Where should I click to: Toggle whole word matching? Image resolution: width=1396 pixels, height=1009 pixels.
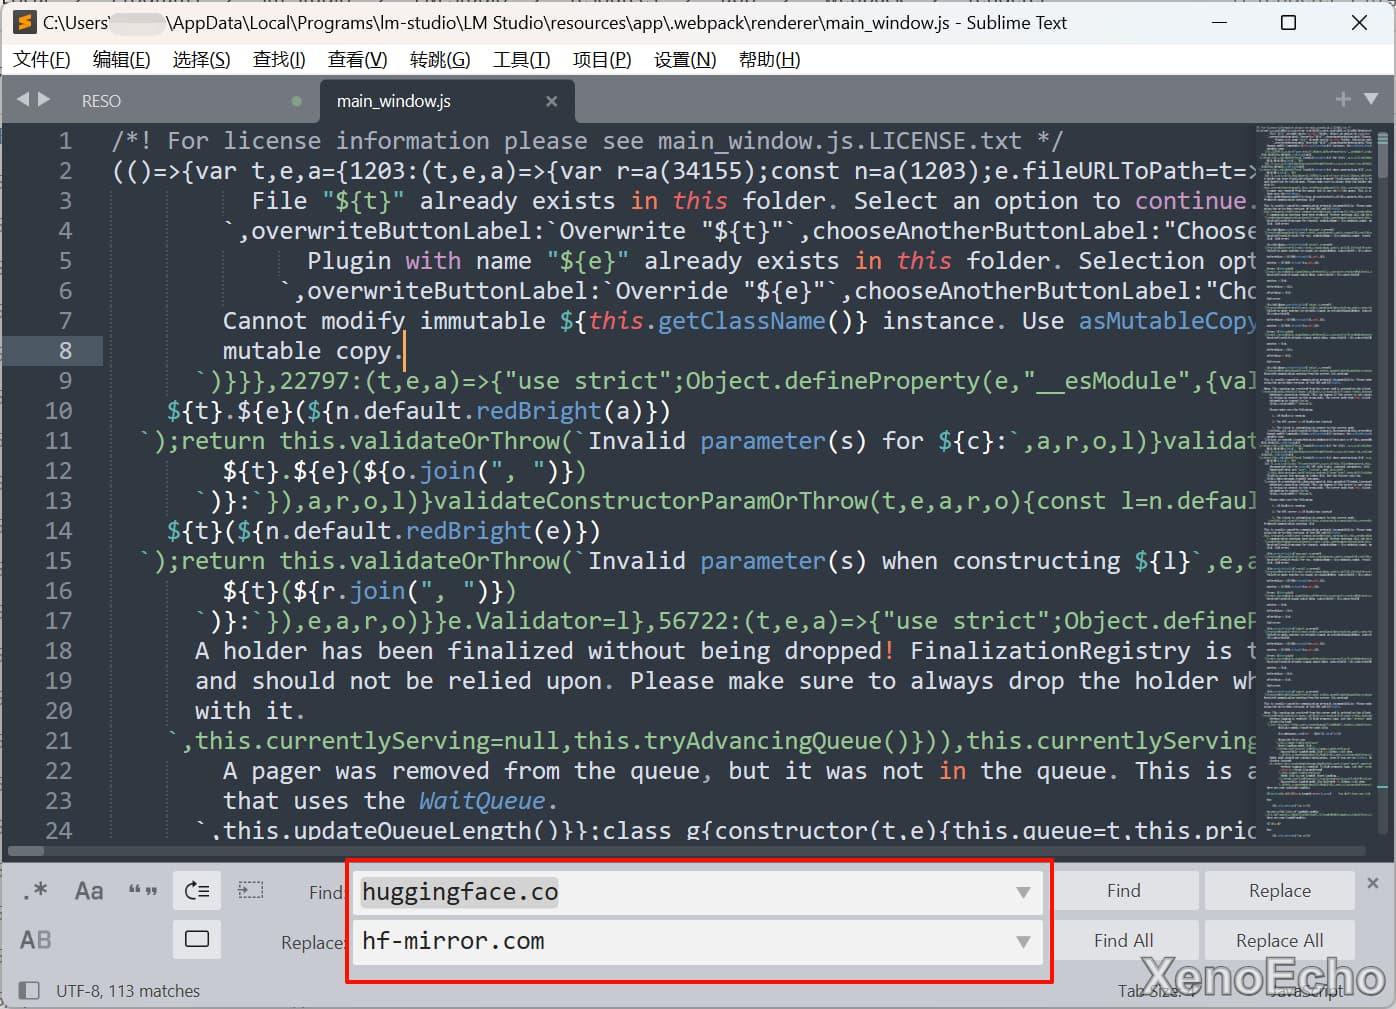pos(143,890)
